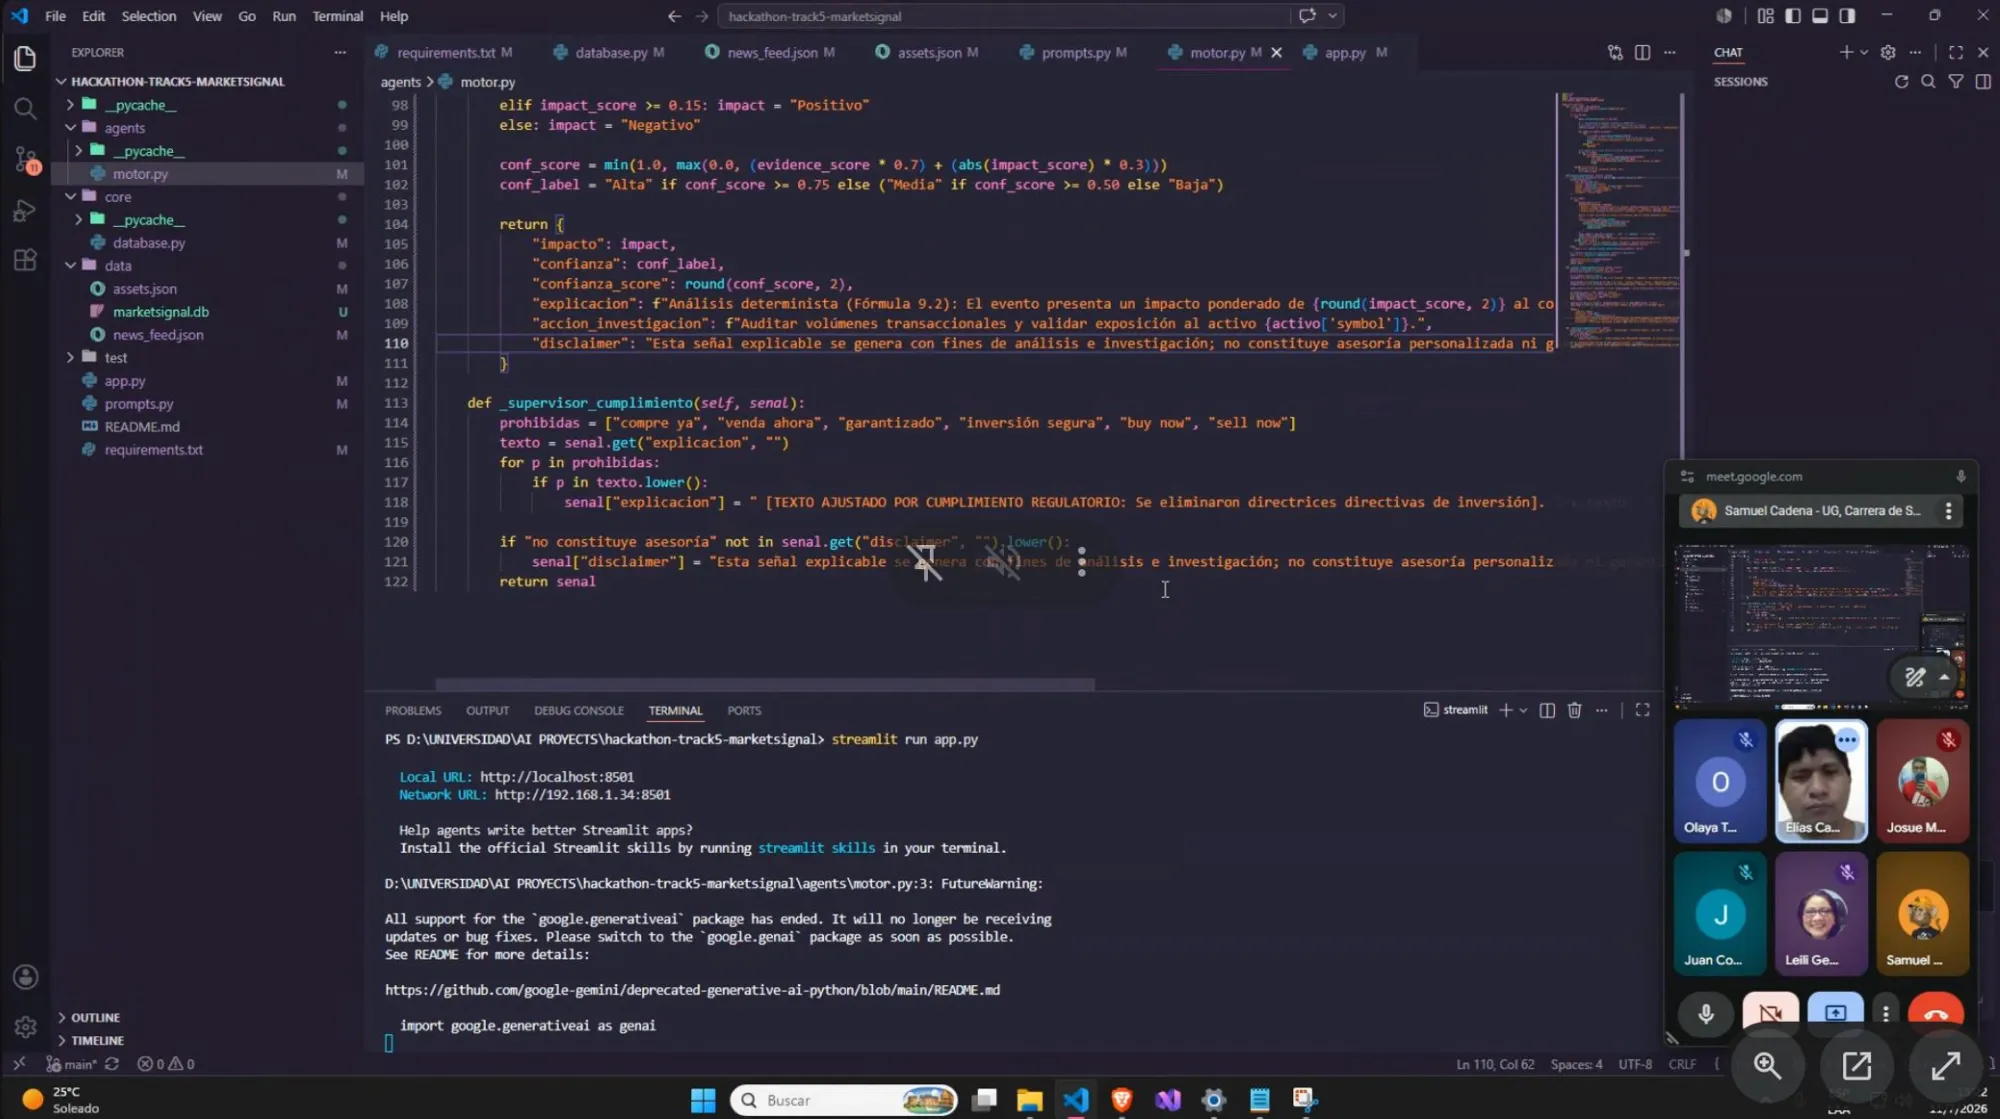Image resolution: width=2000 pixels, height=1119 pixels.
Task: Search chat sessions with magnifier icon
Action: pyautogui.click(x=1928, y=82)
